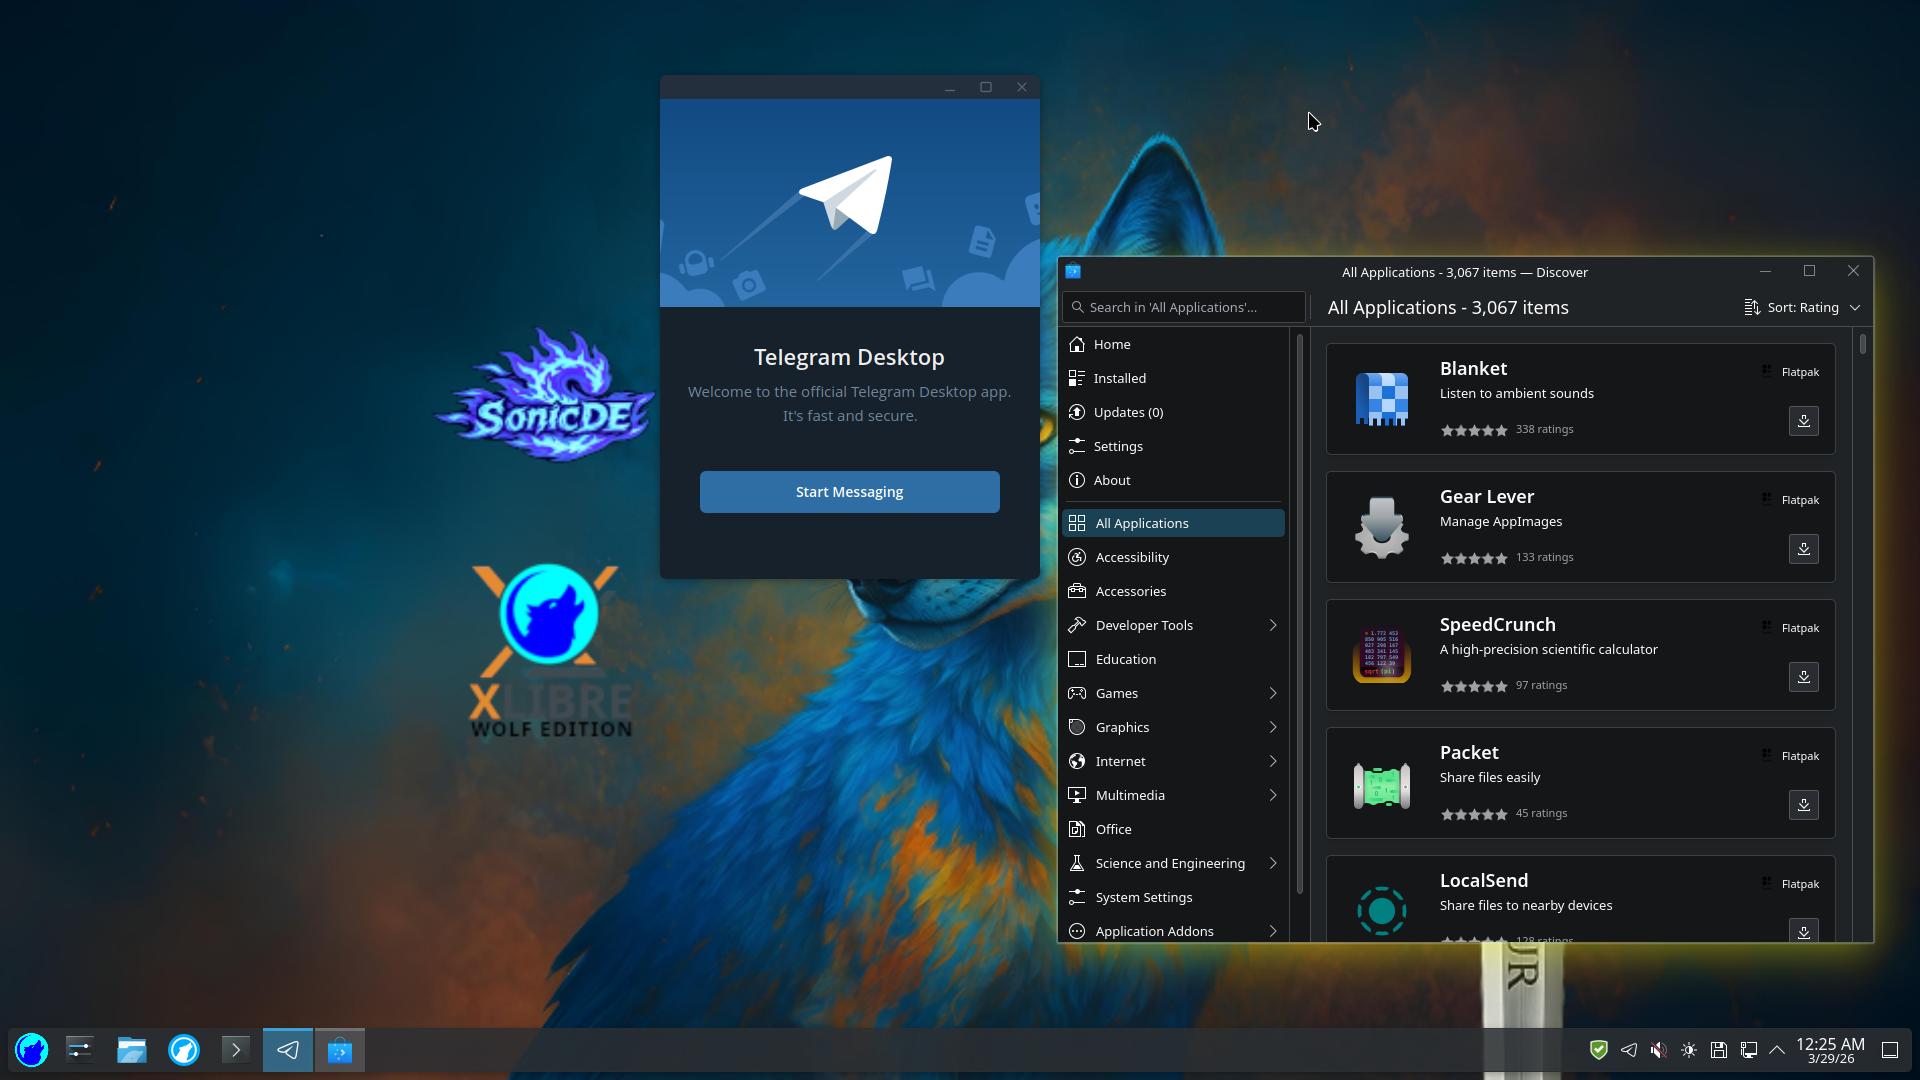The height and width of the screenshot is (1080, 1920).
Task: Open the brightness tray icon
Action: point(1688,1050)
